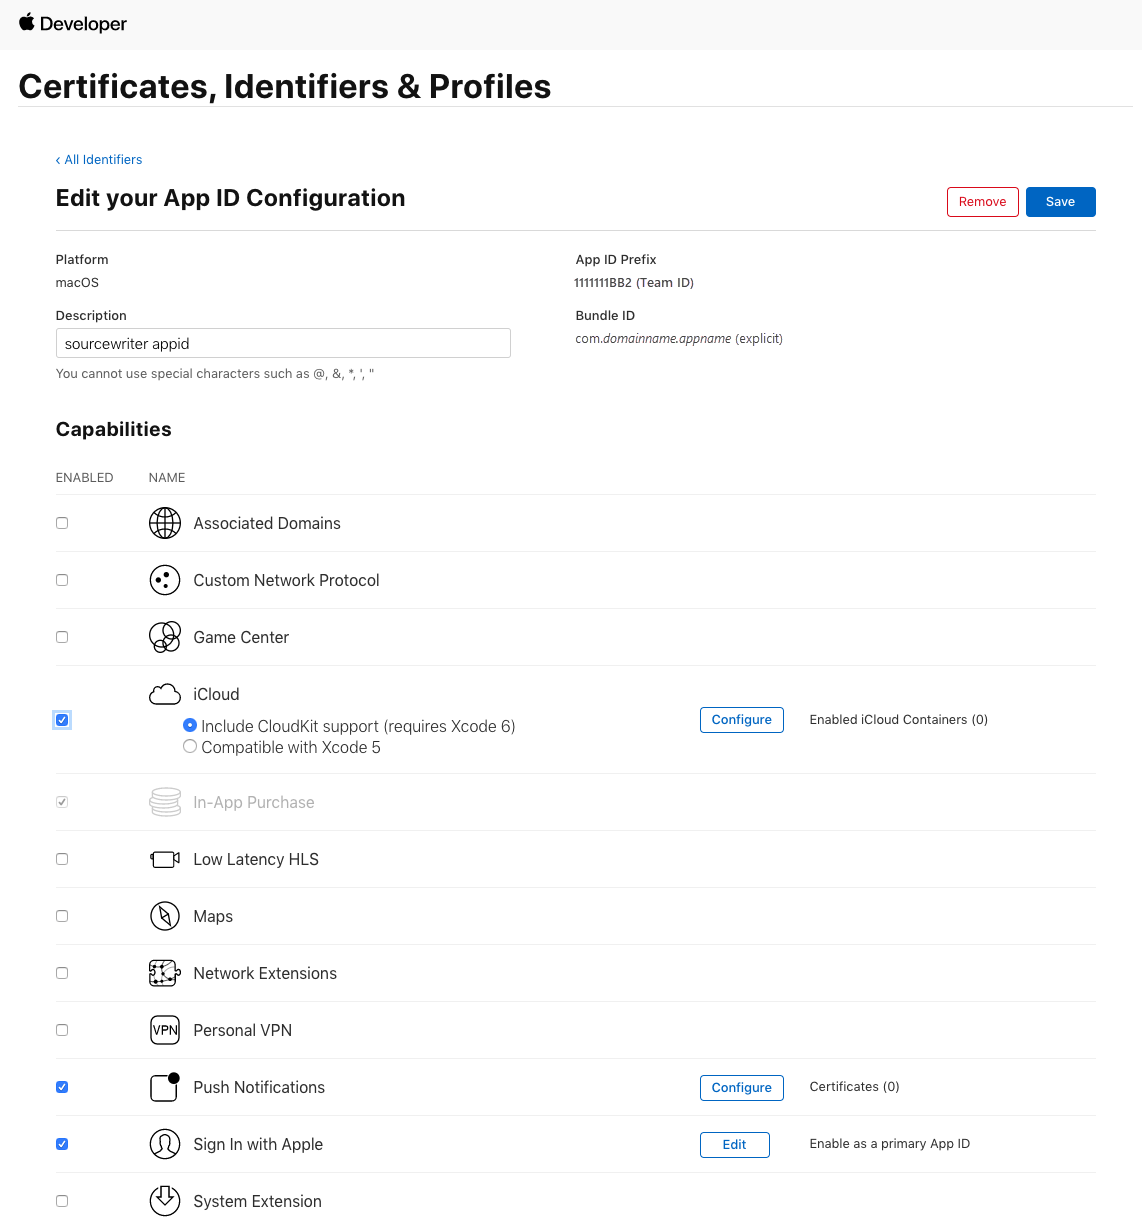Save the App ID configuration
The height and width of the screenshot is (1229, 1142).
(x=1060, y=202)
